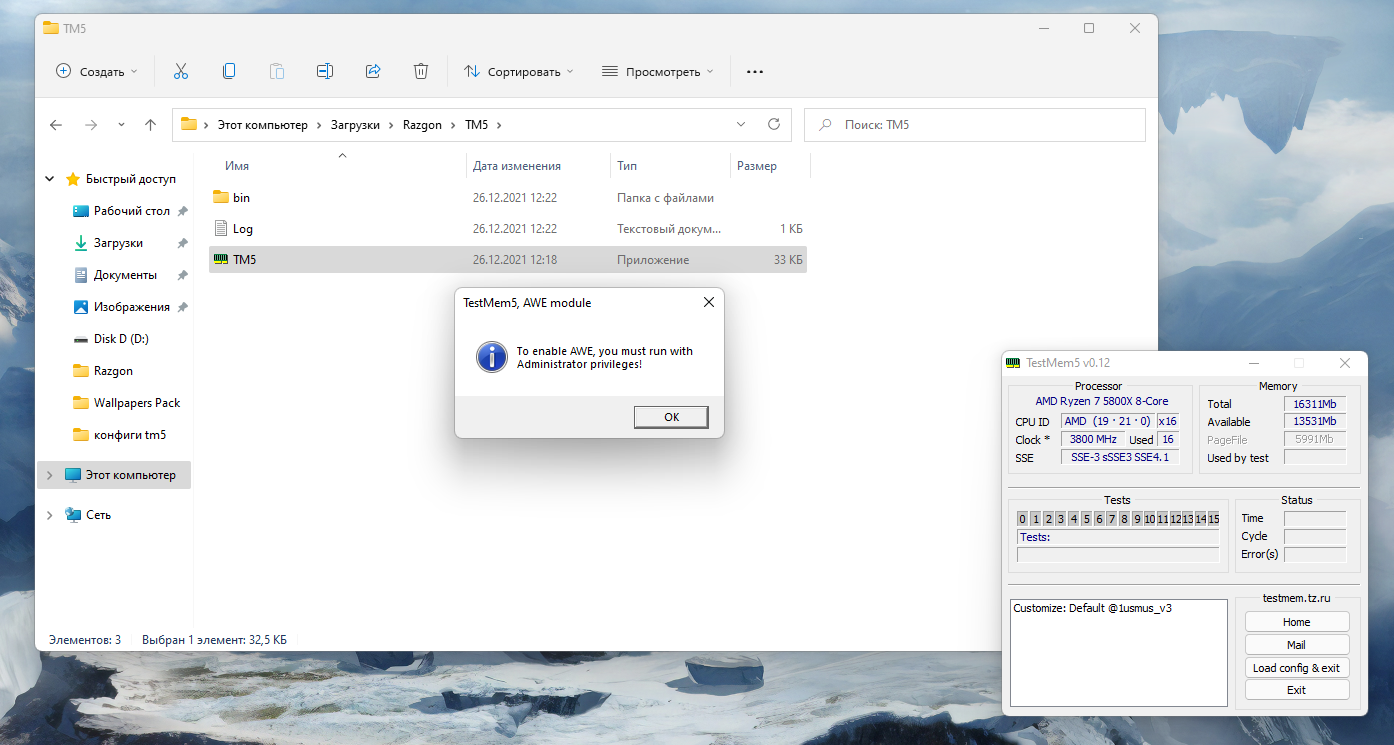Close the TestMem5 AWE module dialog with X
Viewport: 1394px width, 745px height.
(708, 302)
